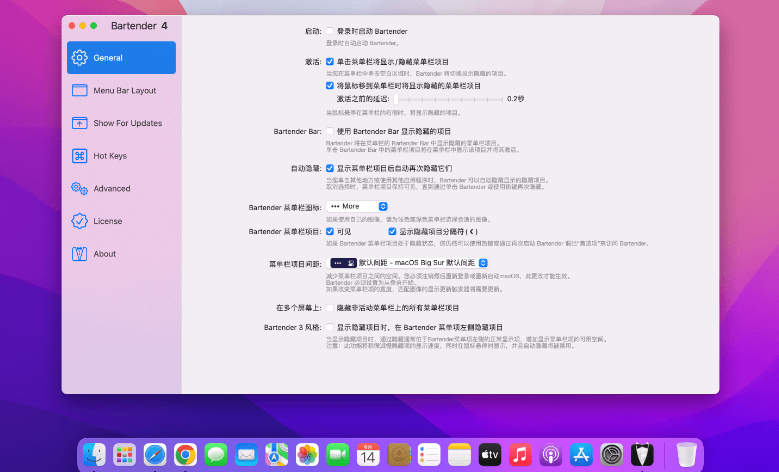The width and height of the screenshot is (779, 472).
Task: Toggle clicking menu bar shows hidden items
Action: [330, 62]
